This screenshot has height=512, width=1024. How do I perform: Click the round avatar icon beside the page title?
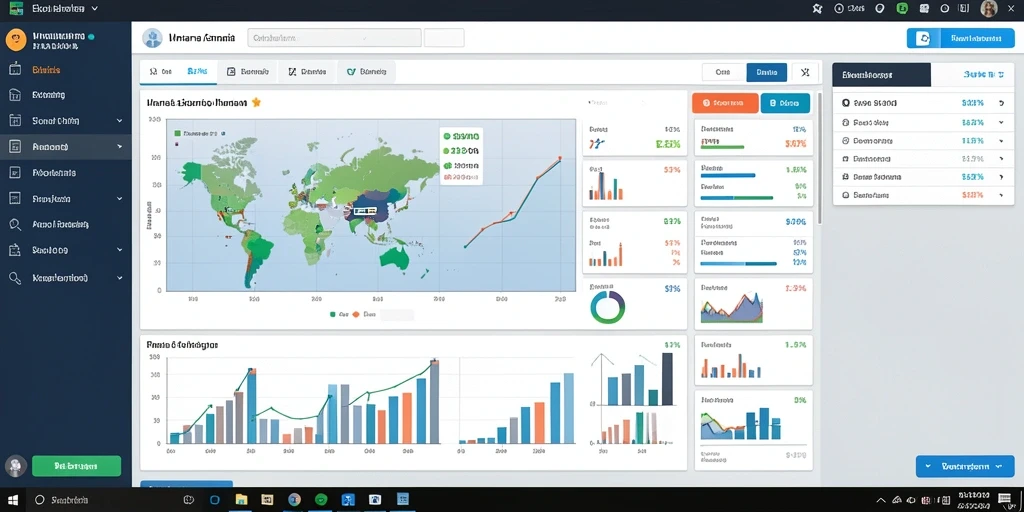click(152, 38)
